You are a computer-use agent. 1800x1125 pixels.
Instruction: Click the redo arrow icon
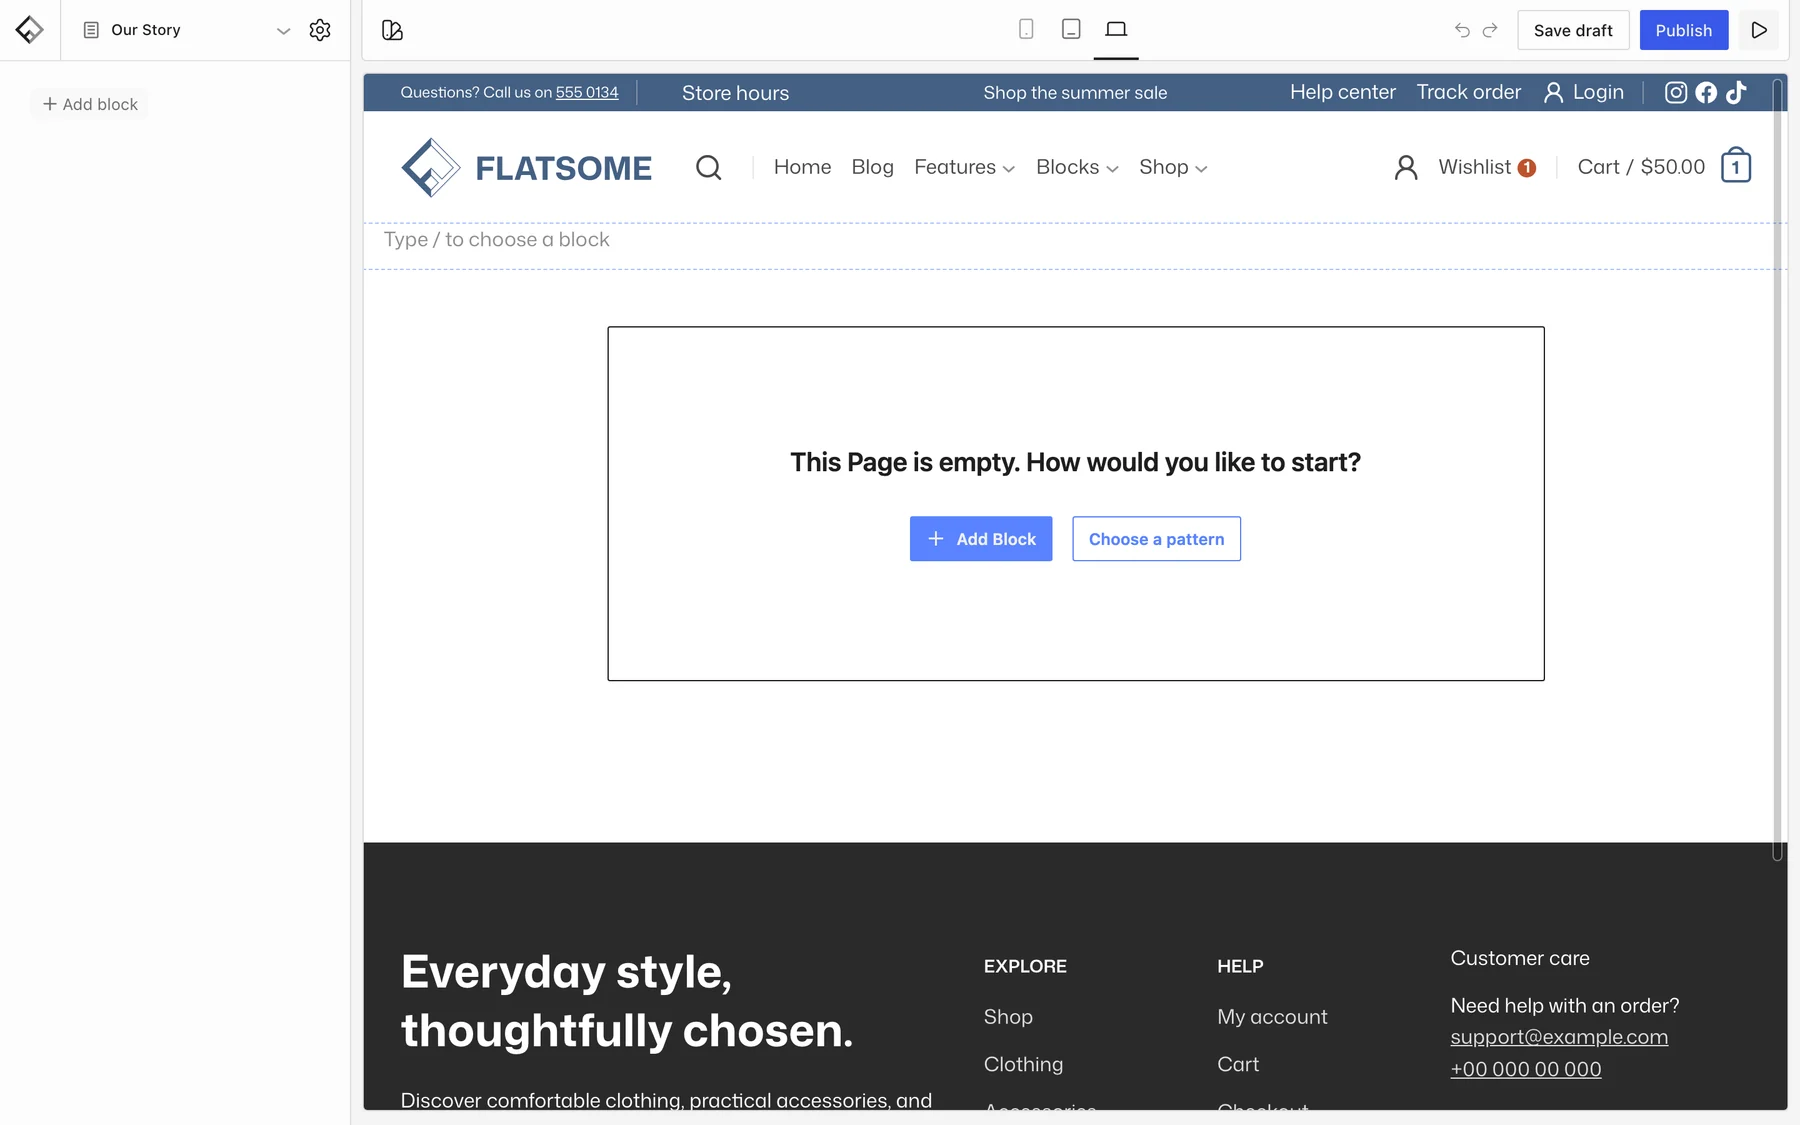click(1490, 30)
